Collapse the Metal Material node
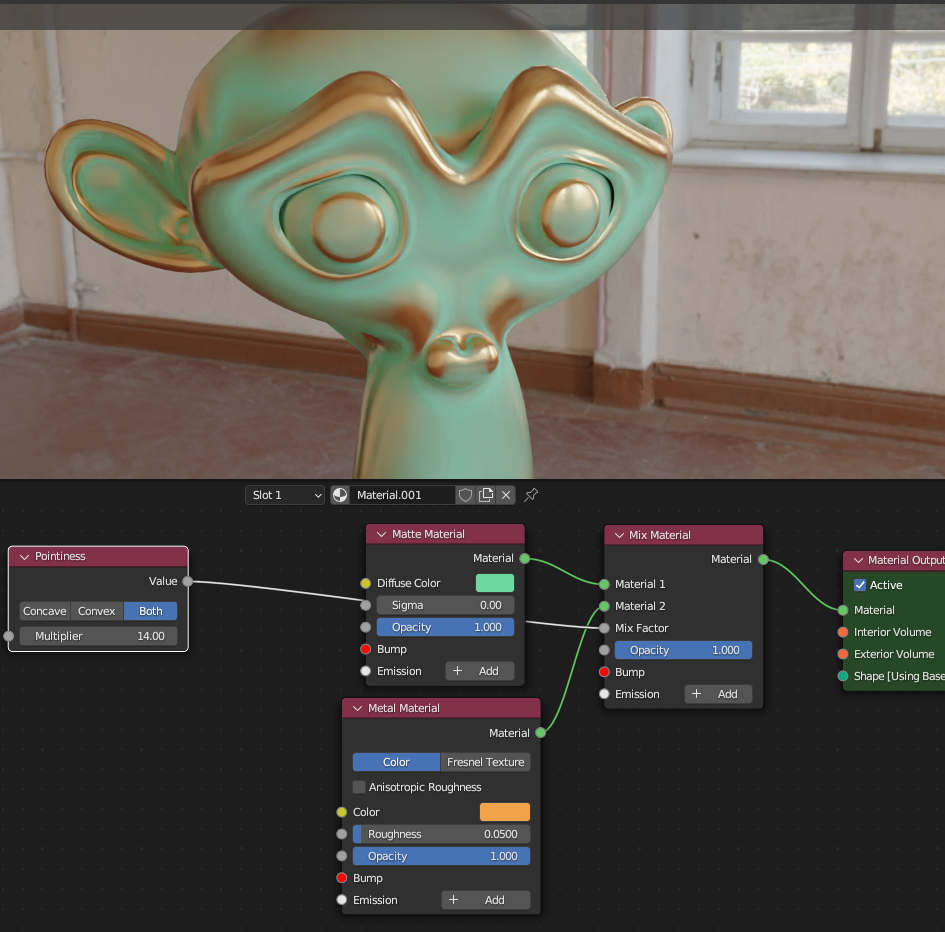Image resolution: width=945 pixels, height=932 pixels. (x=356, y=708)
